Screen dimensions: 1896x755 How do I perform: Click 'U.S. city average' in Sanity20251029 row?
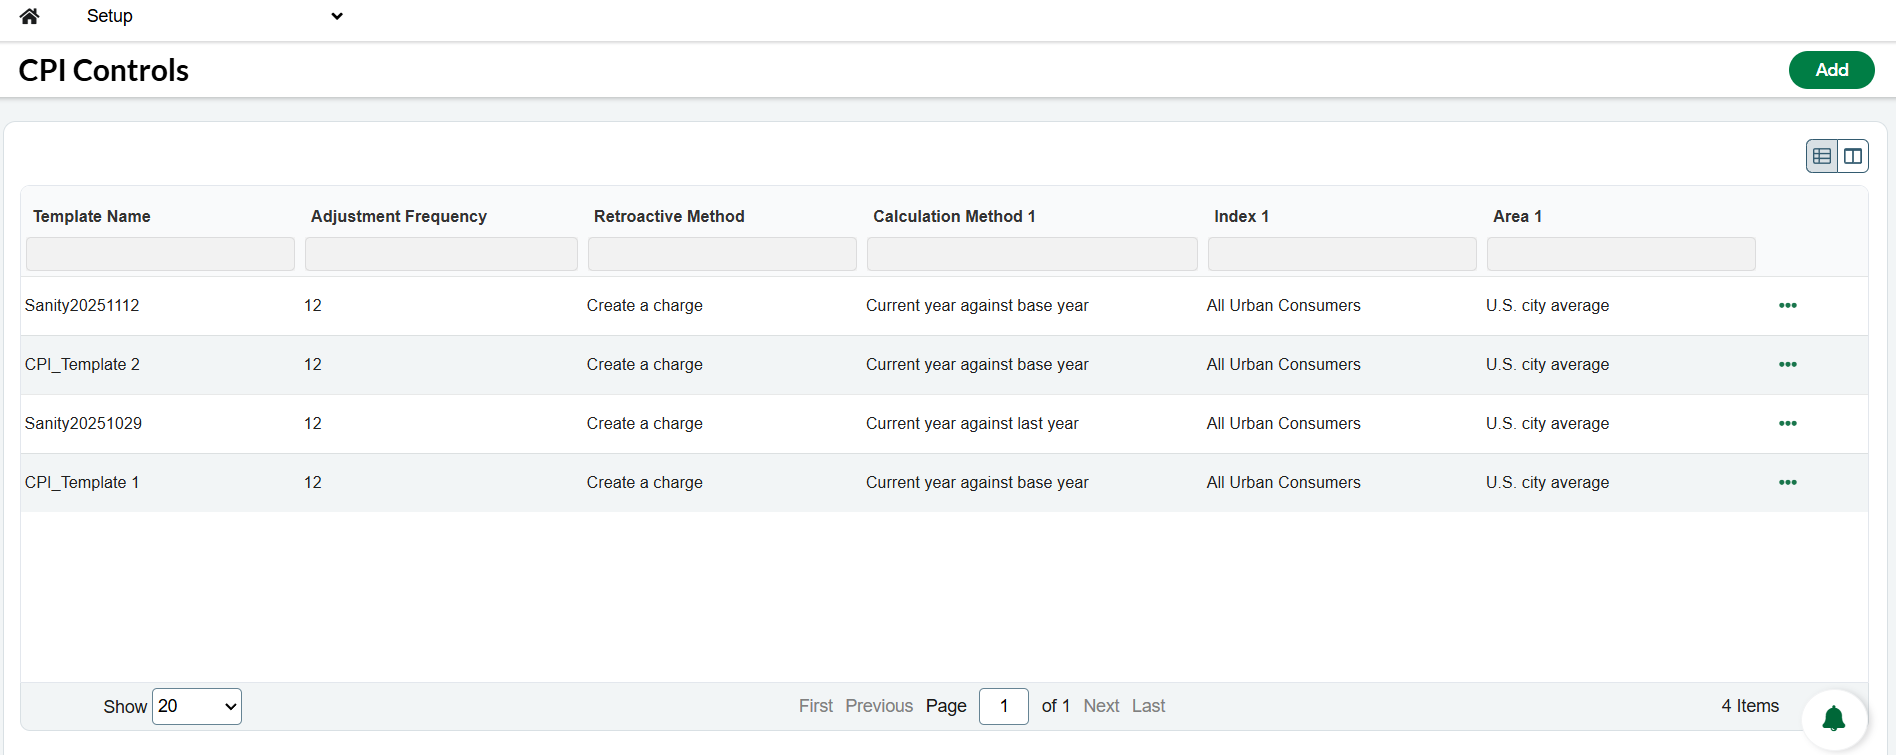coord(1547,423)
